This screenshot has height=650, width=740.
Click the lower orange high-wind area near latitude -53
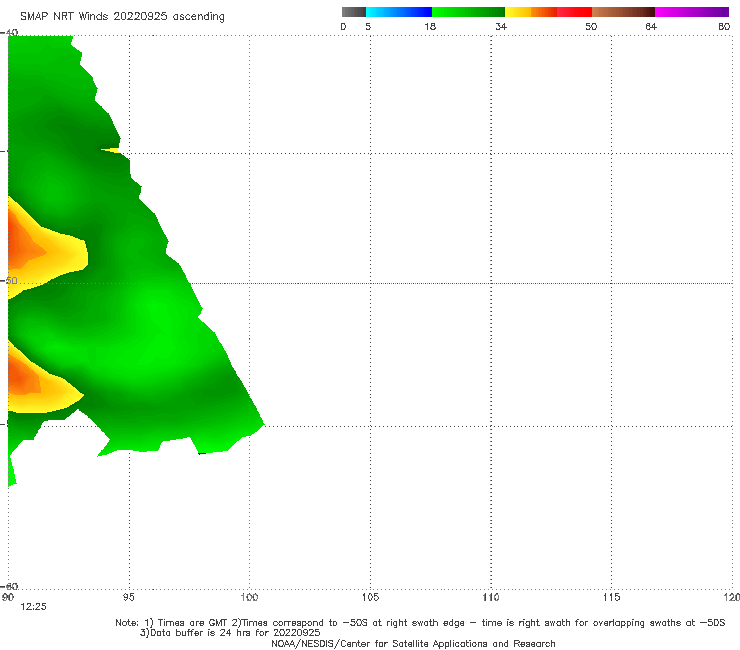[x=21, y=378]
